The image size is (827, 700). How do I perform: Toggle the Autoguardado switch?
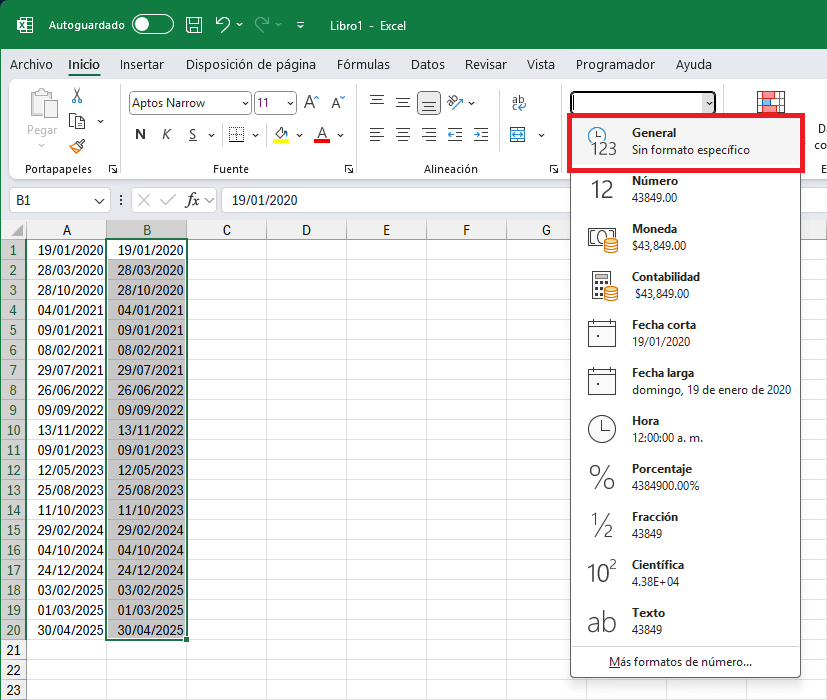point(152,24)
